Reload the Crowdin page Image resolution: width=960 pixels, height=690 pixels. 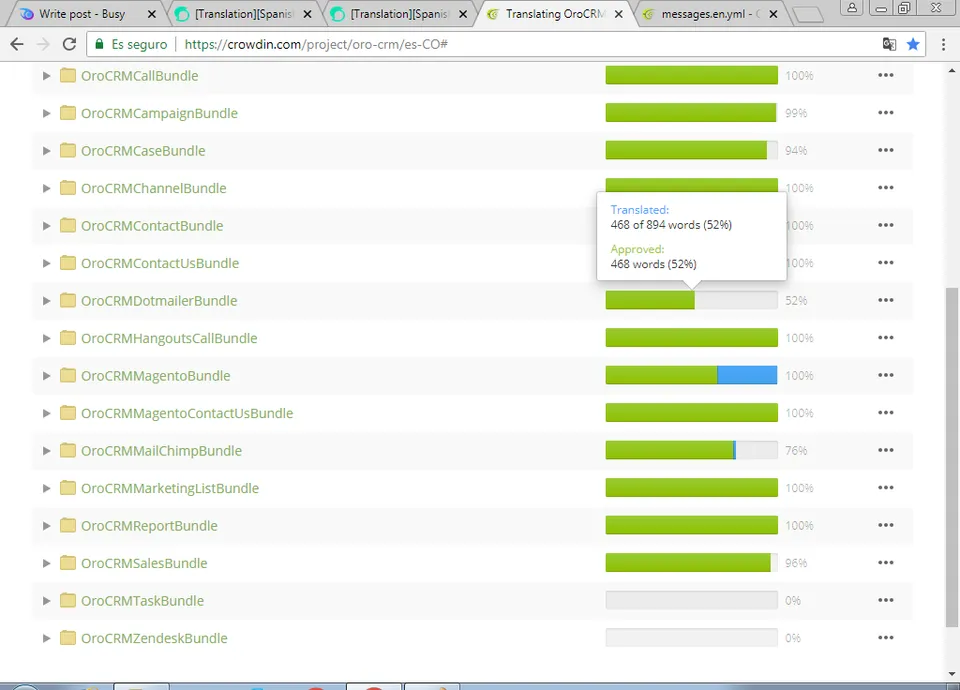coord(69,44)
